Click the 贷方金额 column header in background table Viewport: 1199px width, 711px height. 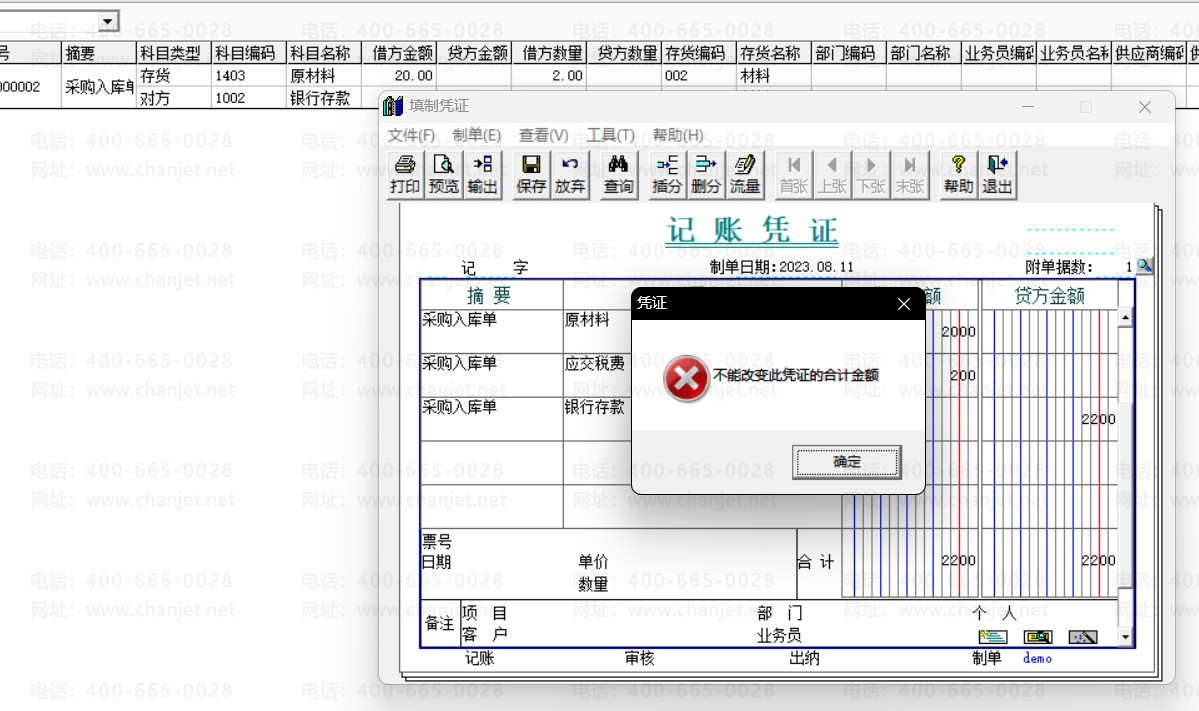pos(473,53)
